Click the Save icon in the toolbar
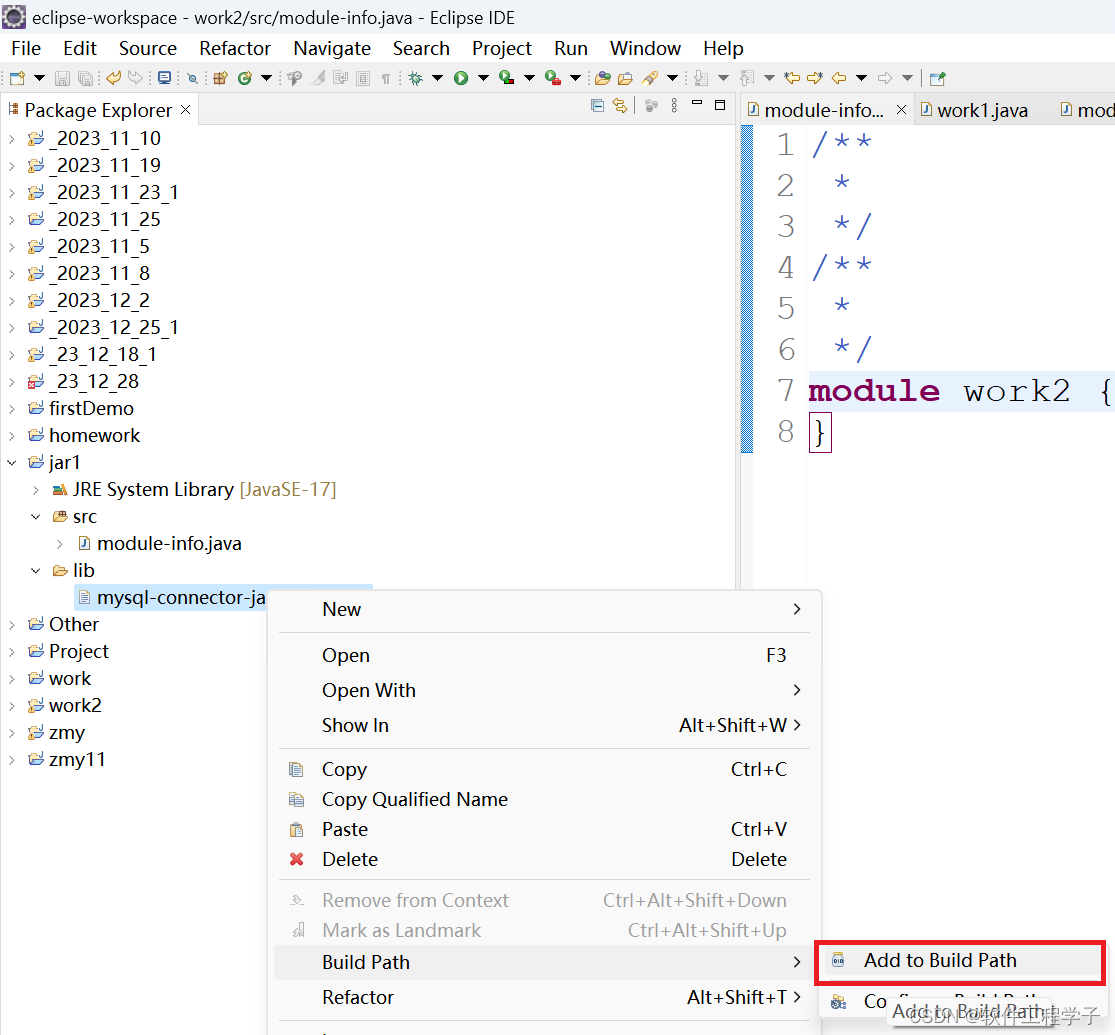Image resolution: width=1115 pixels, height=1035 pixels. click(62, 78)
